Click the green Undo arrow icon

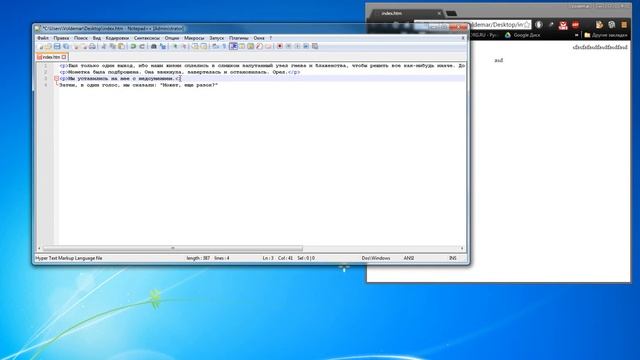coord(133,47)
